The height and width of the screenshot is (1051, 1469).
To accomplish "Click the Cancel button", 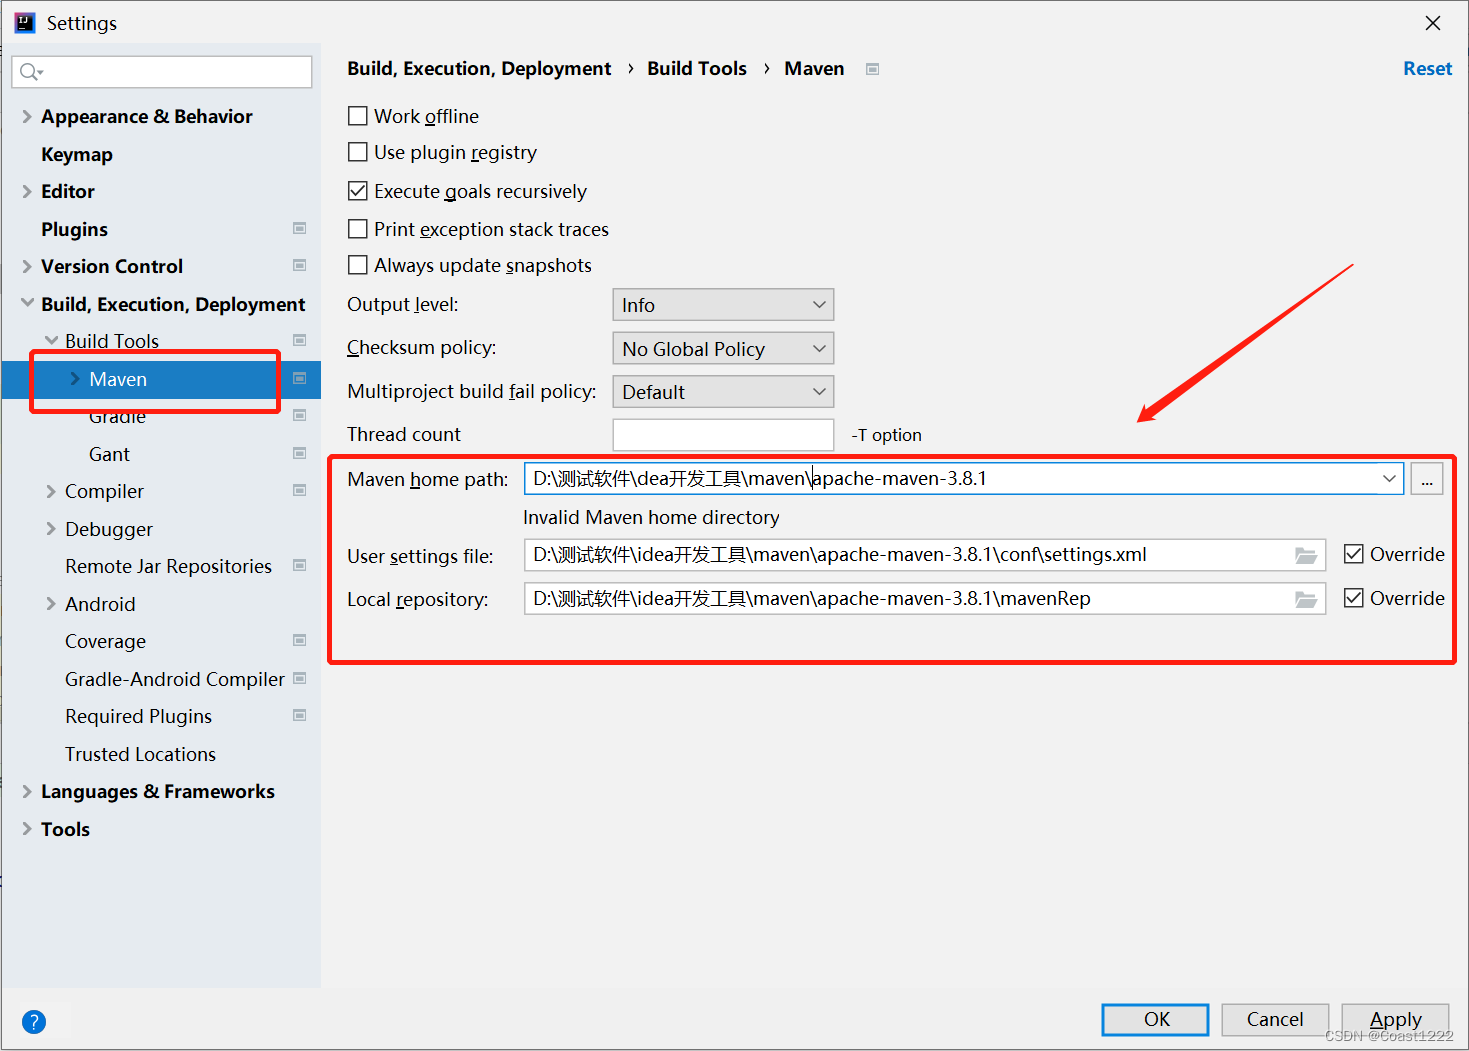I will [x=1275, y=1019].
